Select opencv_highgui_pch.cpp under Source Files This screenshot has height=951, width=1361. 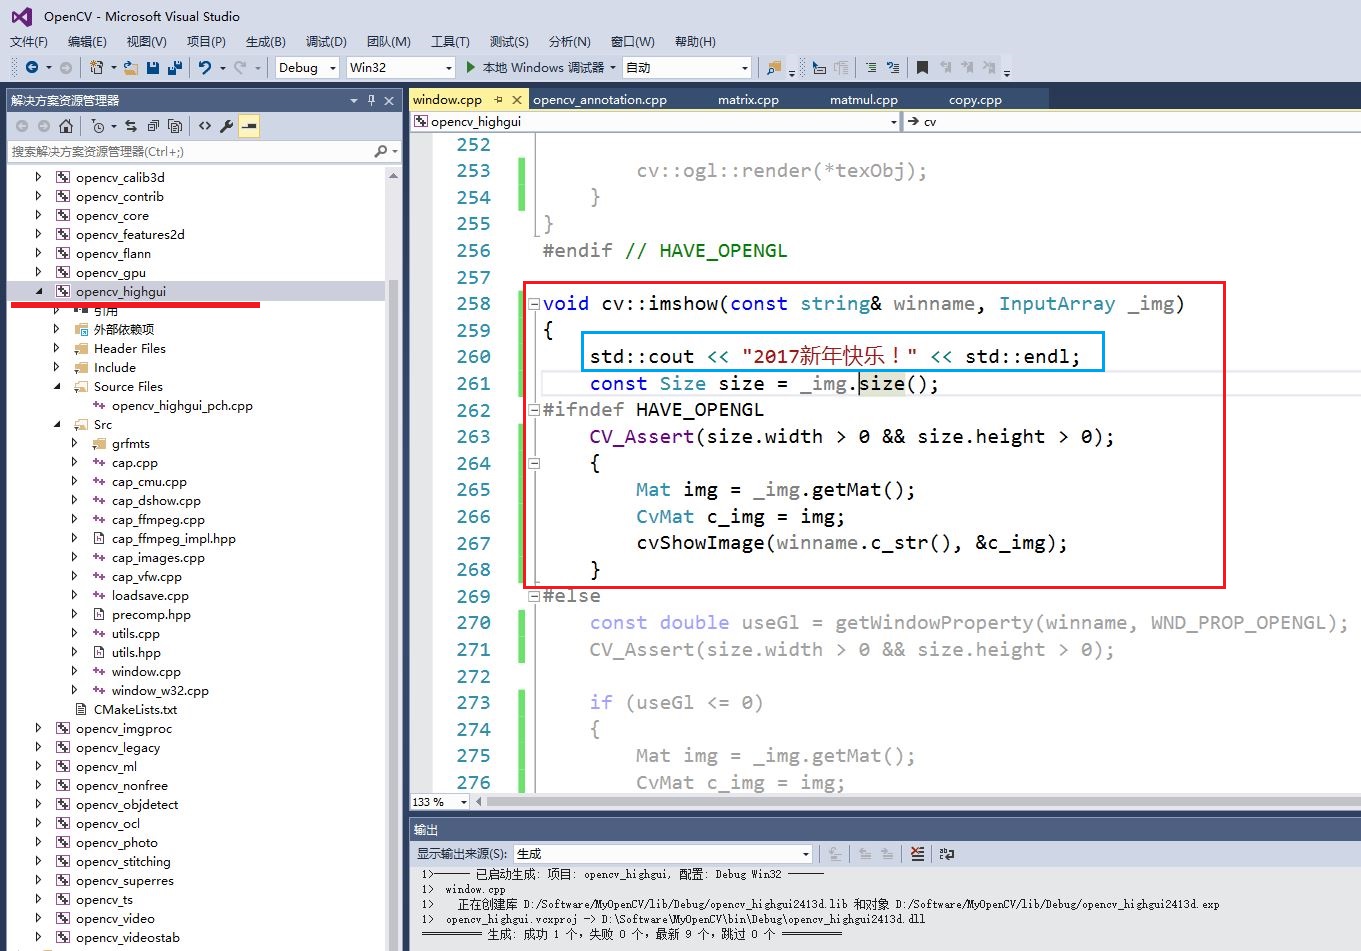(182, 406)
